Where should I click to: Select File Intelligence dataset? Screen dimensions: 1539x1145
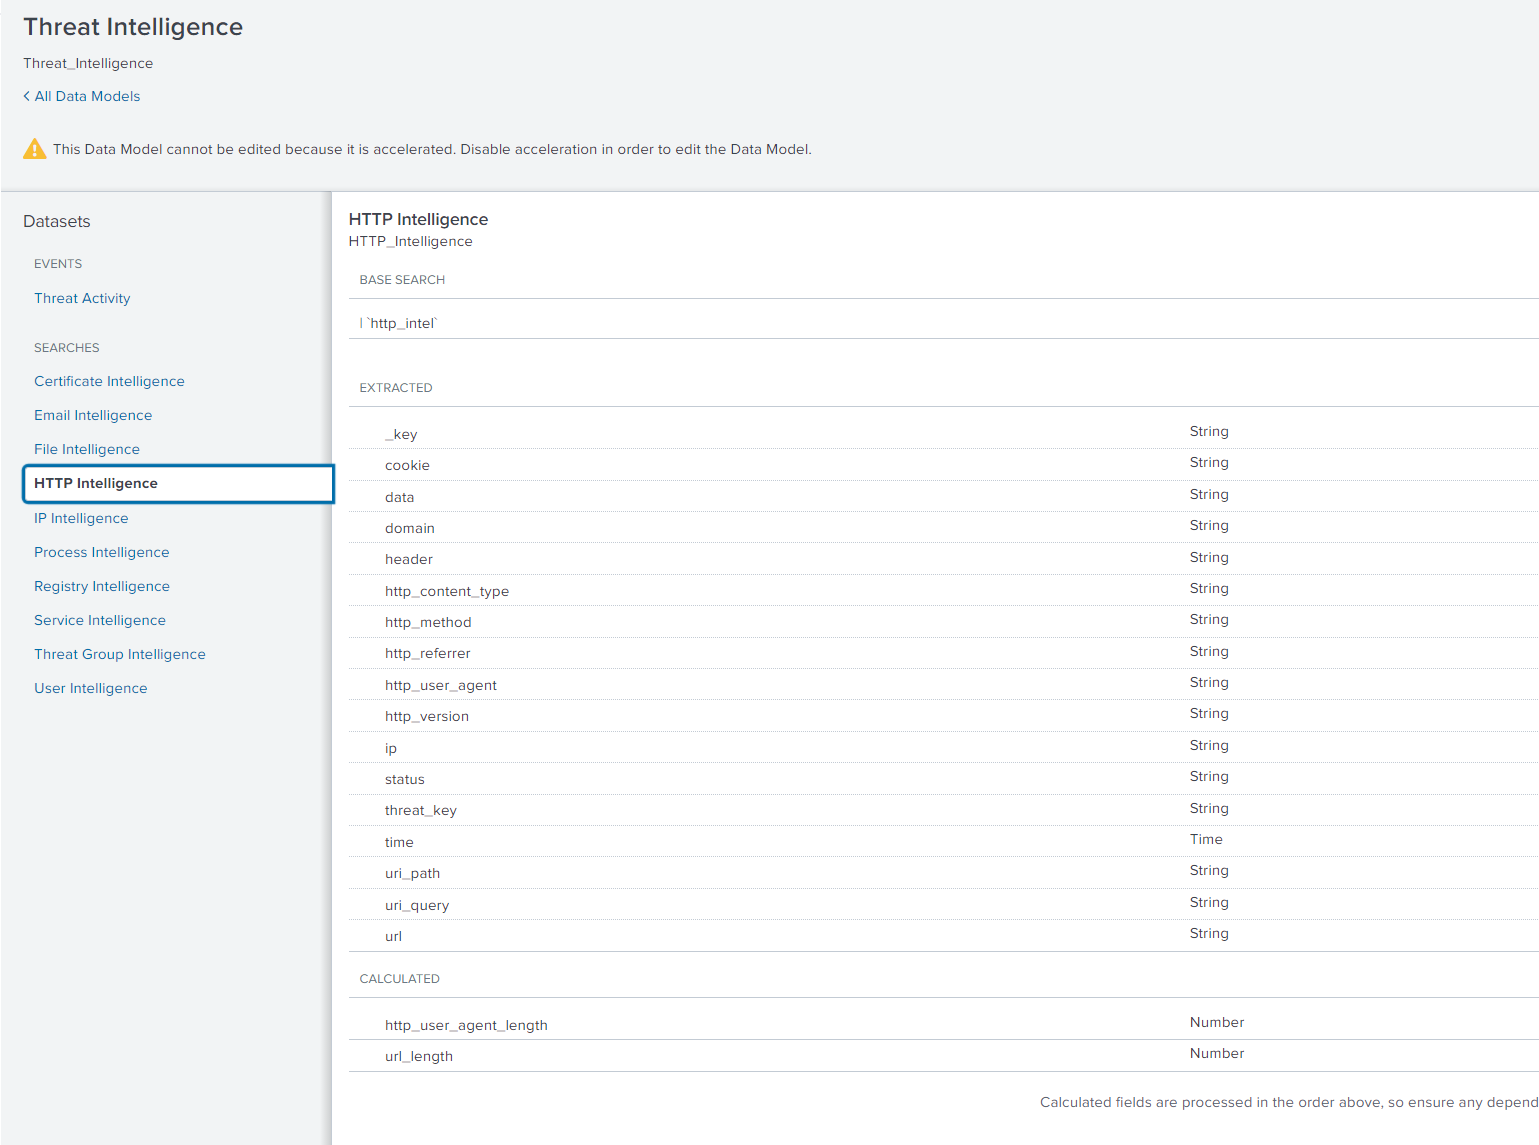[87, 449]
